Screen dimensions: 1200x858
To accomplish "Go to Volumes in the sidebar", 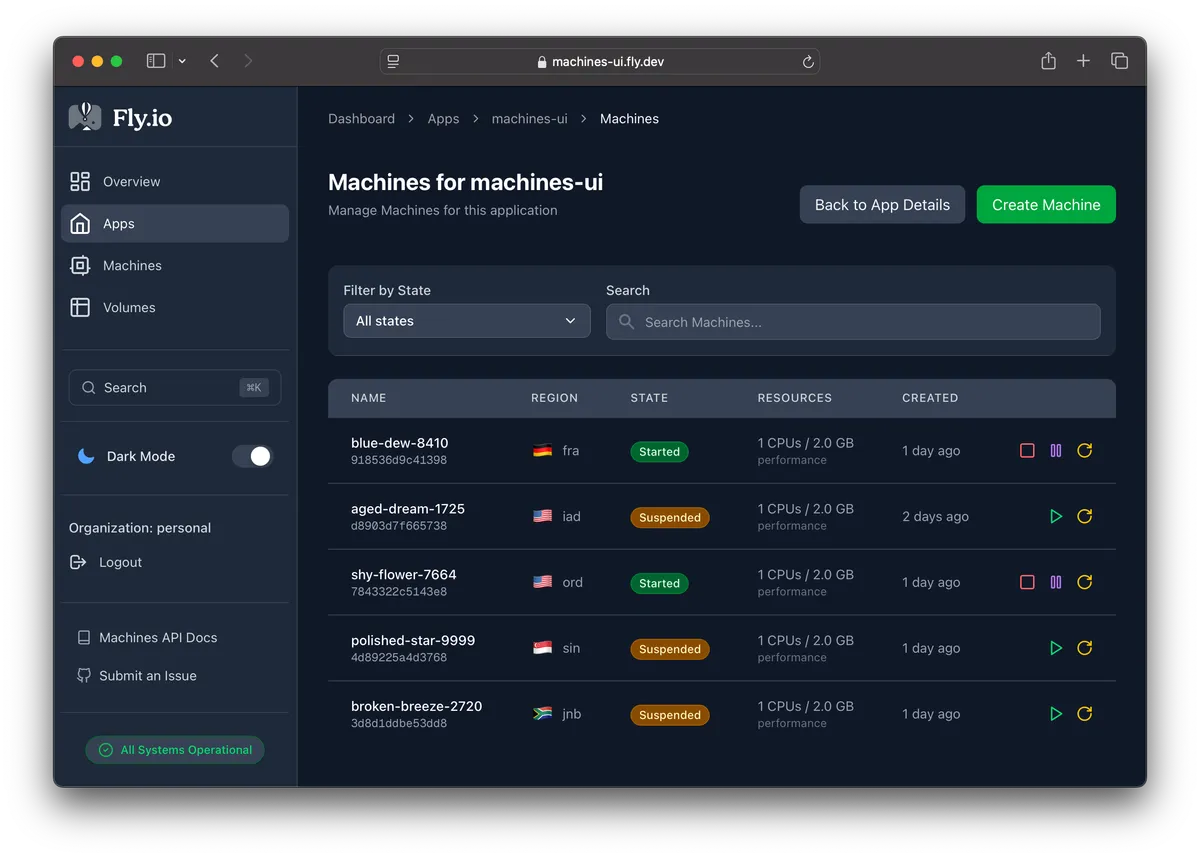I will [x=129, y=308].
